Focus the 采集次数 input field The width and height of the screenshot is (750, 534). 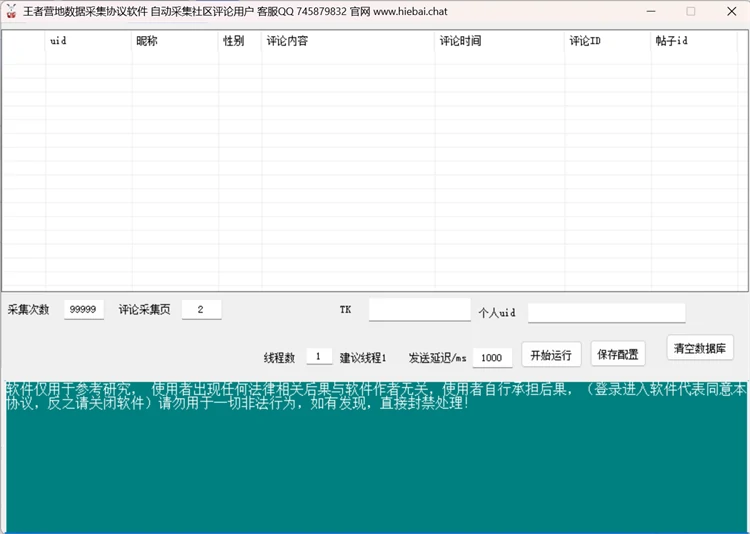84,309
